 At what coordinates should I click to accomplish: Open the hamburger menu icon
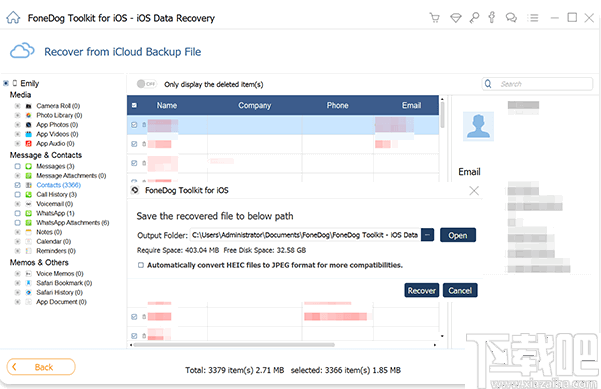click(532, 18)
